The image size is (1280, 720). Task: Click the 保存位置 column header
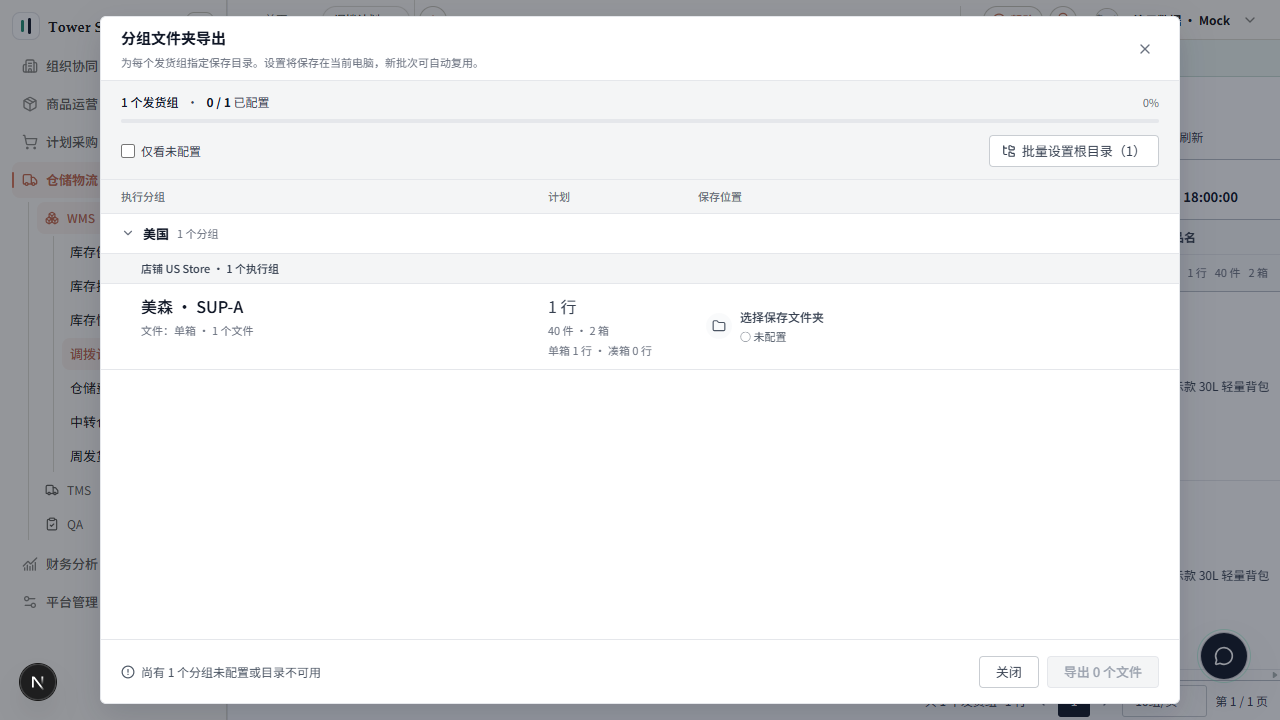click(x=720, y=197)
